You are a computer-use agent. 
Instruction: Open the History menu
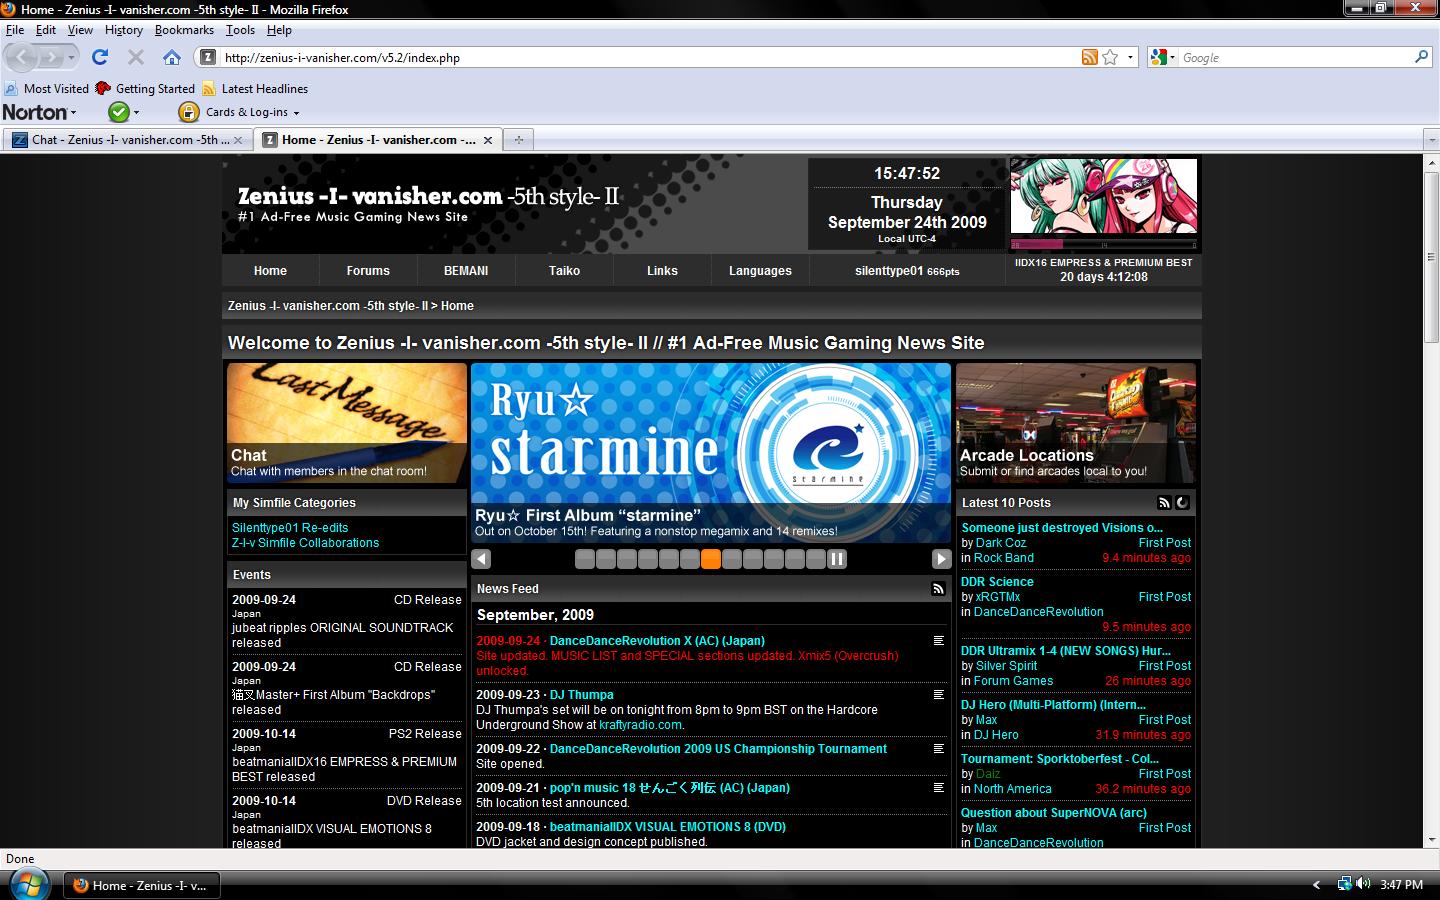pyautogui.click(x=124, y=30)
